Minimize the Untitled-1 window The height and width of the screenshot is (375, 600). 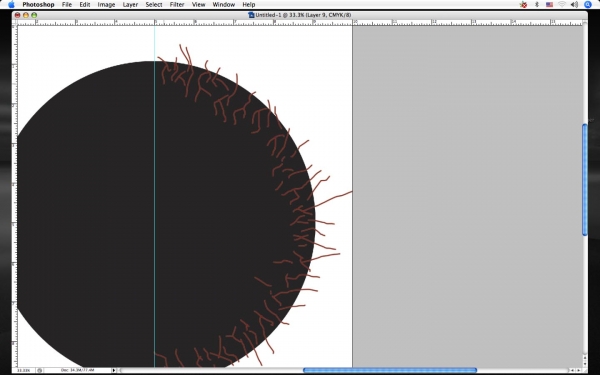26,15
